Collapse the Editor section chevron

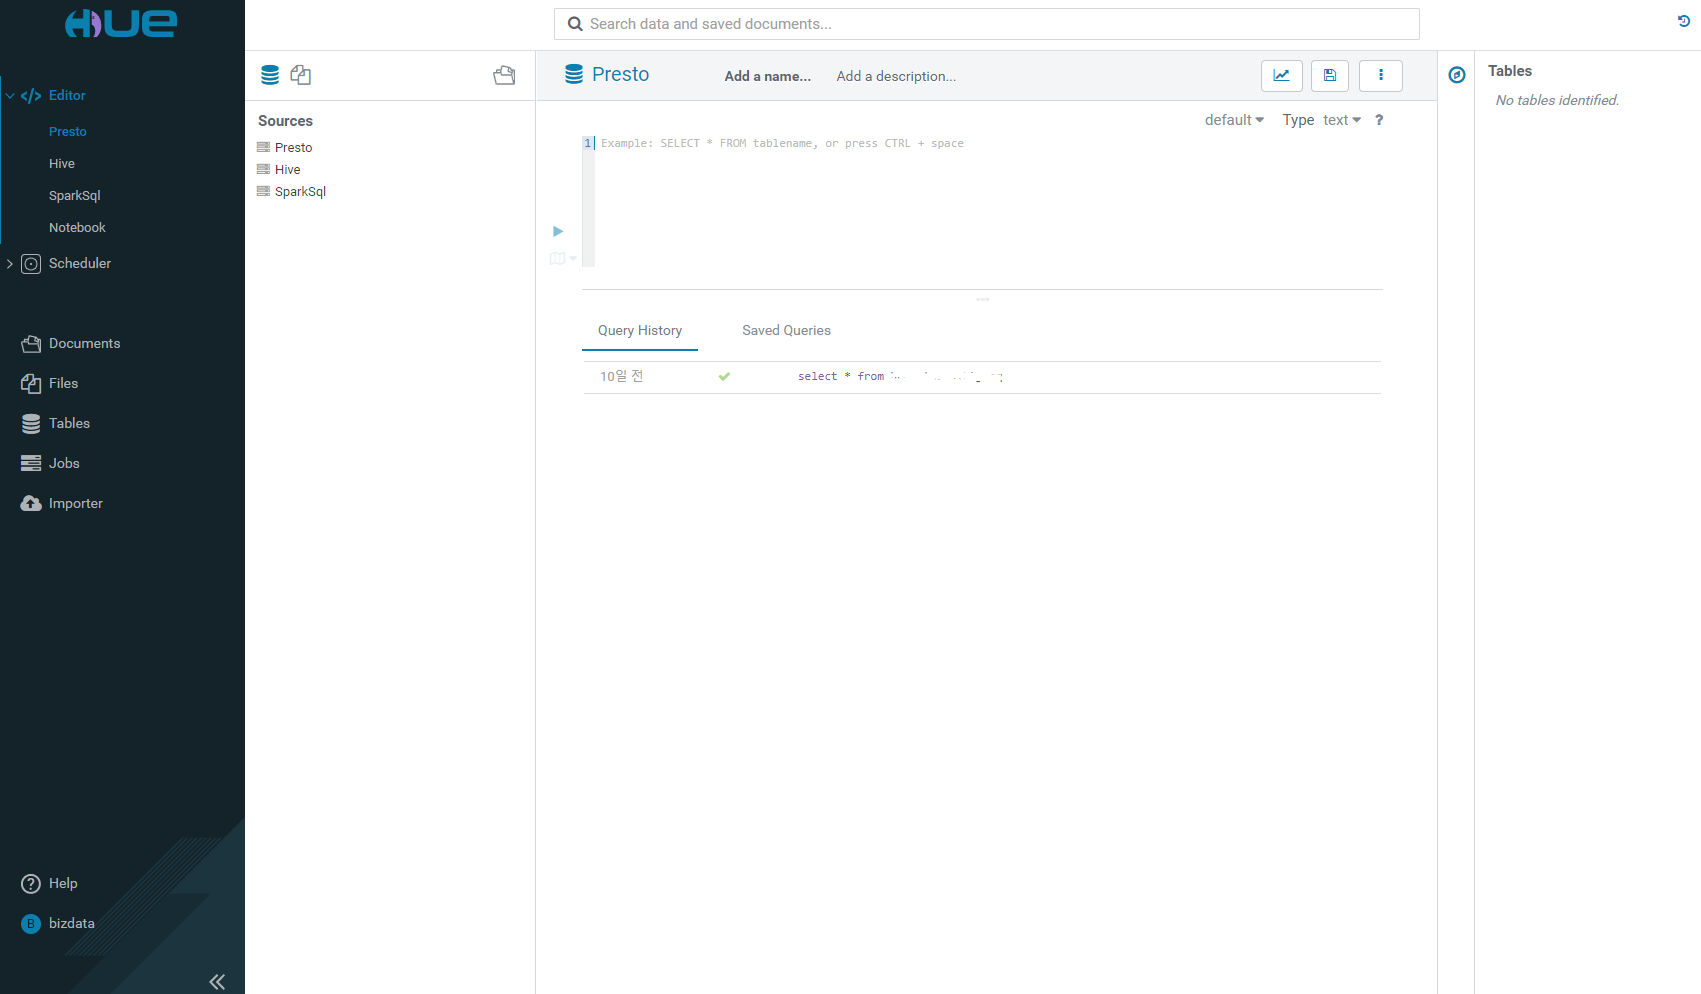(x=10, y=96)
